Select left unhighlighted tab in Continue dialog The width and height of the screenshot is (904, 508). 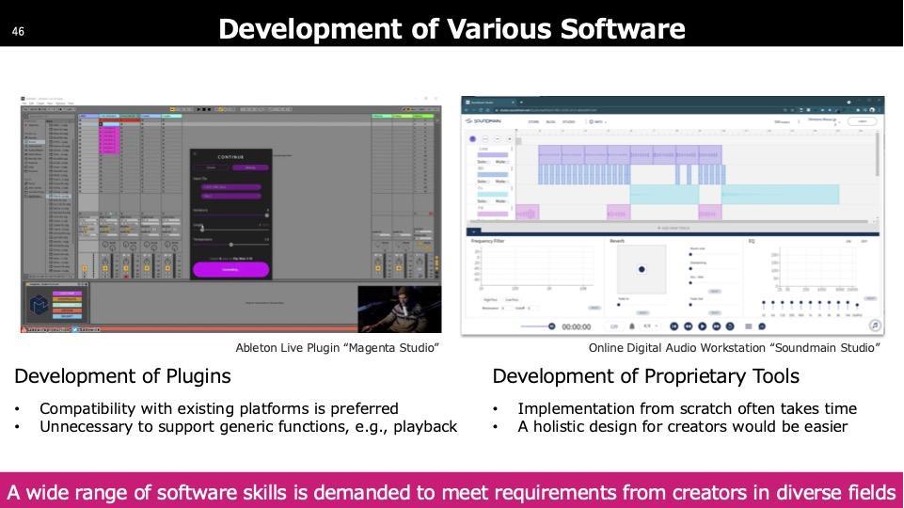(x=212, y=168)
